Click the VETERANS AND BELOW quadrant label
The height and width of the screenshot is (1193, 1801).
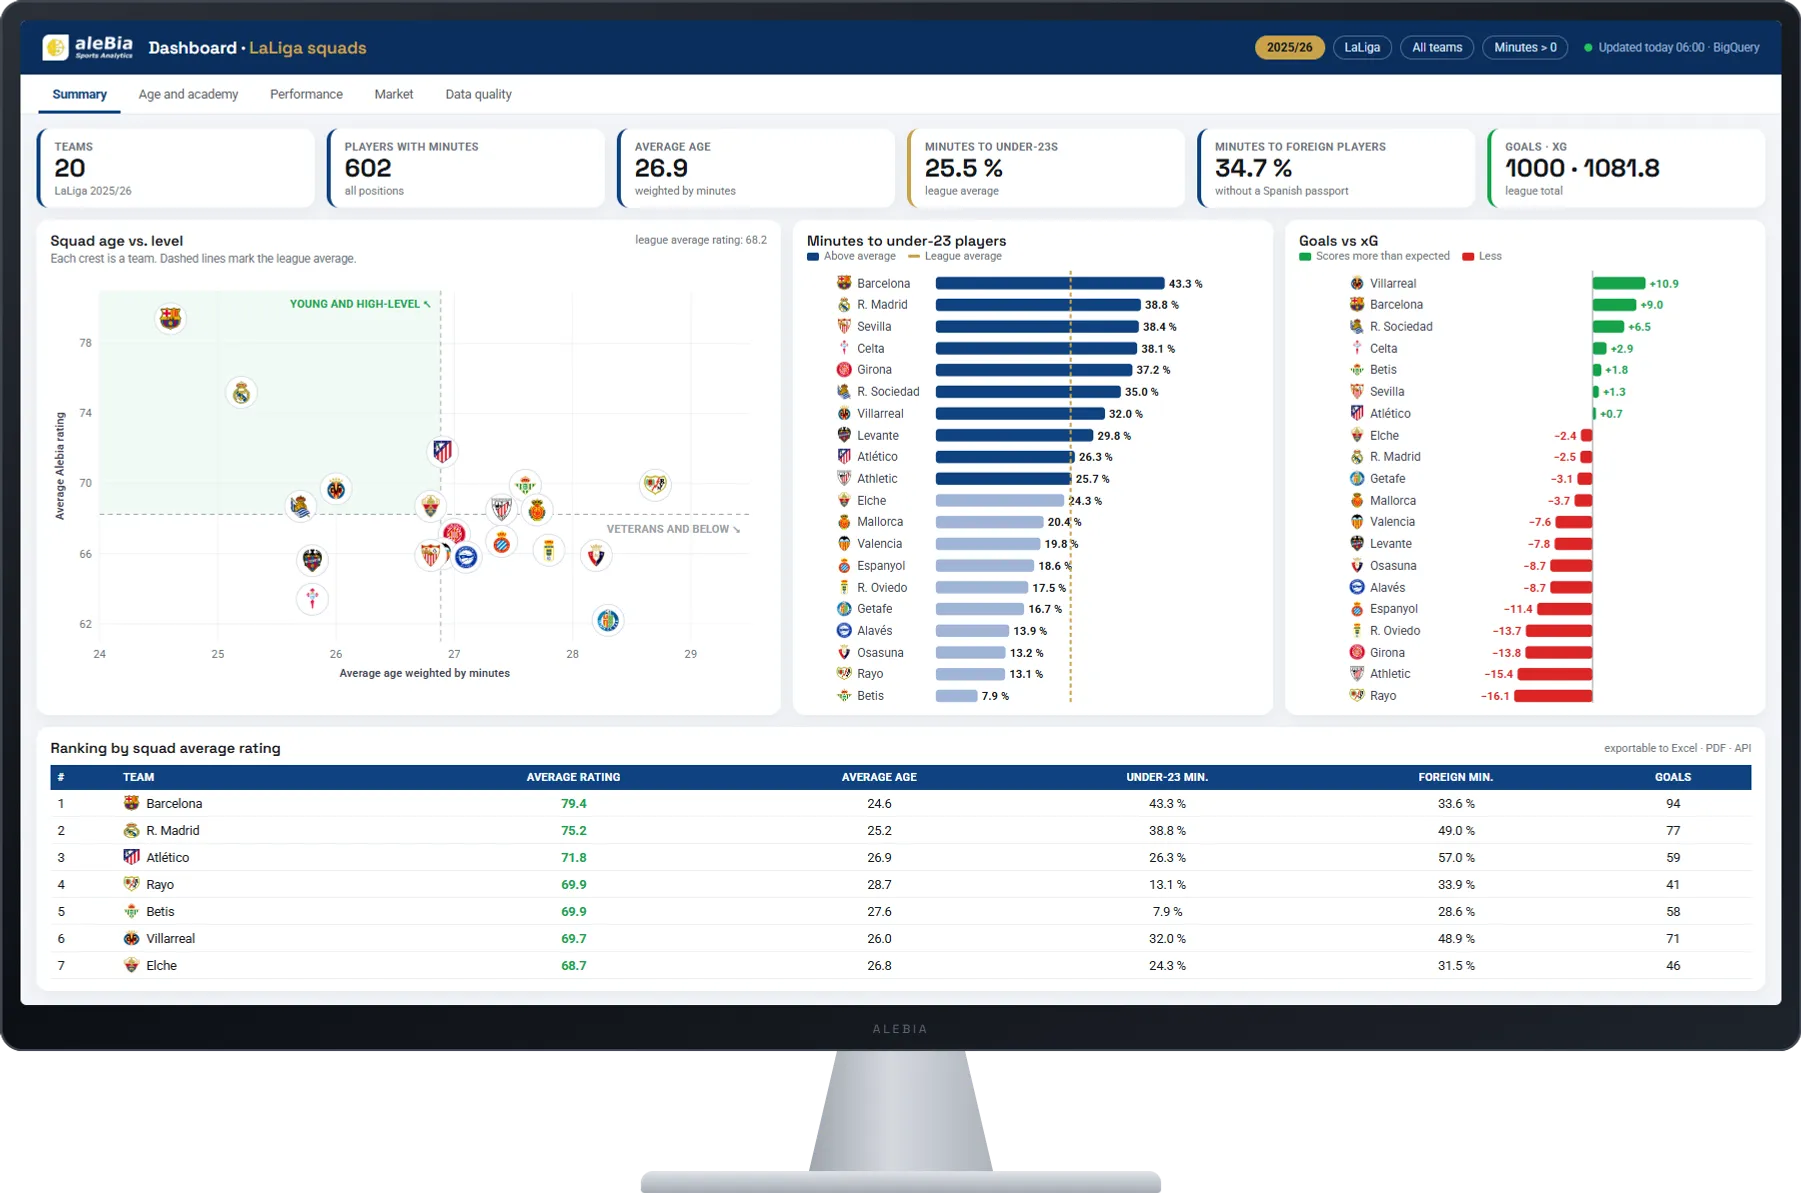click(x=673, y=529)
